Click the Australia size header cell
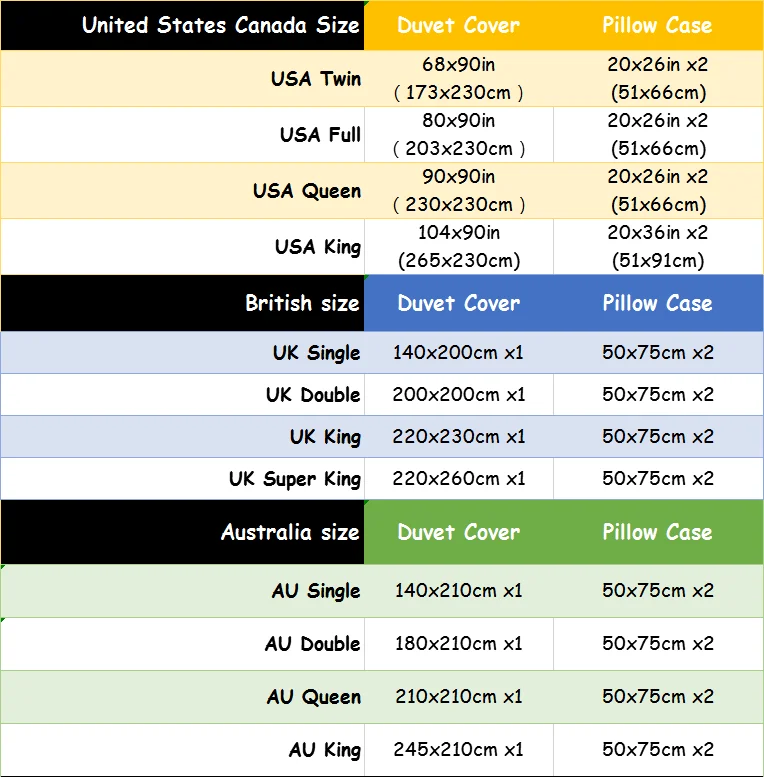764x777 pixels. pos(290,532)
